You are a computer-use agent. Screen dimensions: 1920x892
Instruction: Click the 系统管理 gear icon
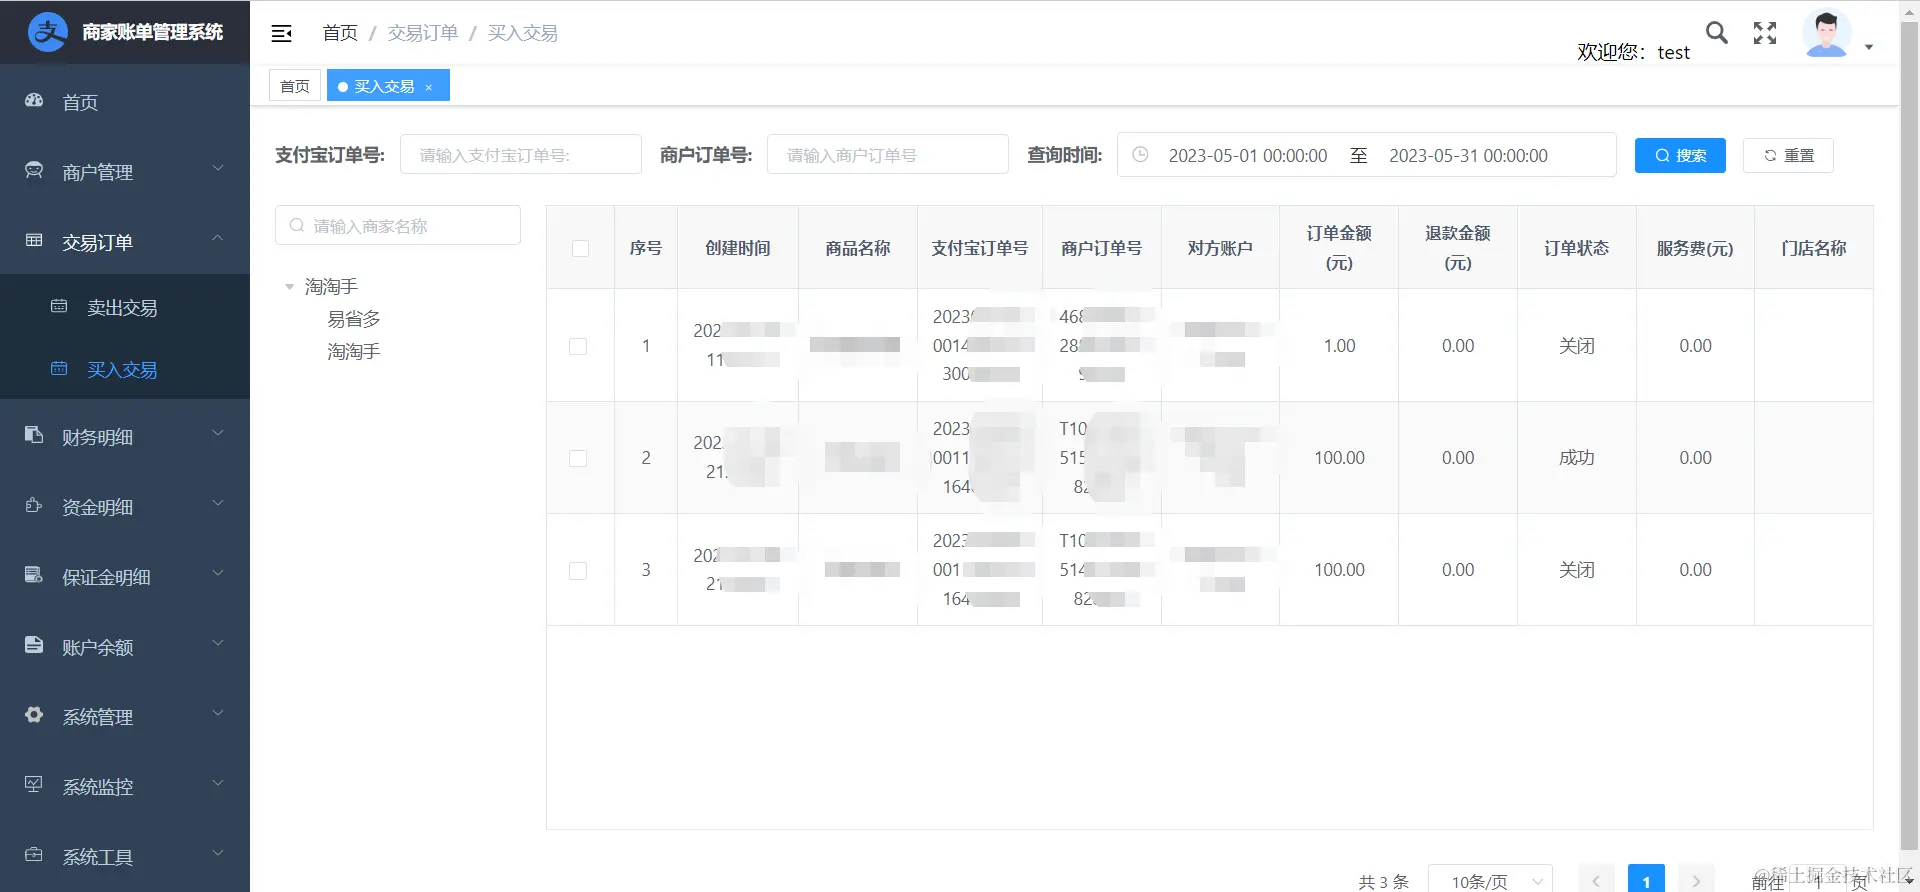point(34,715)
